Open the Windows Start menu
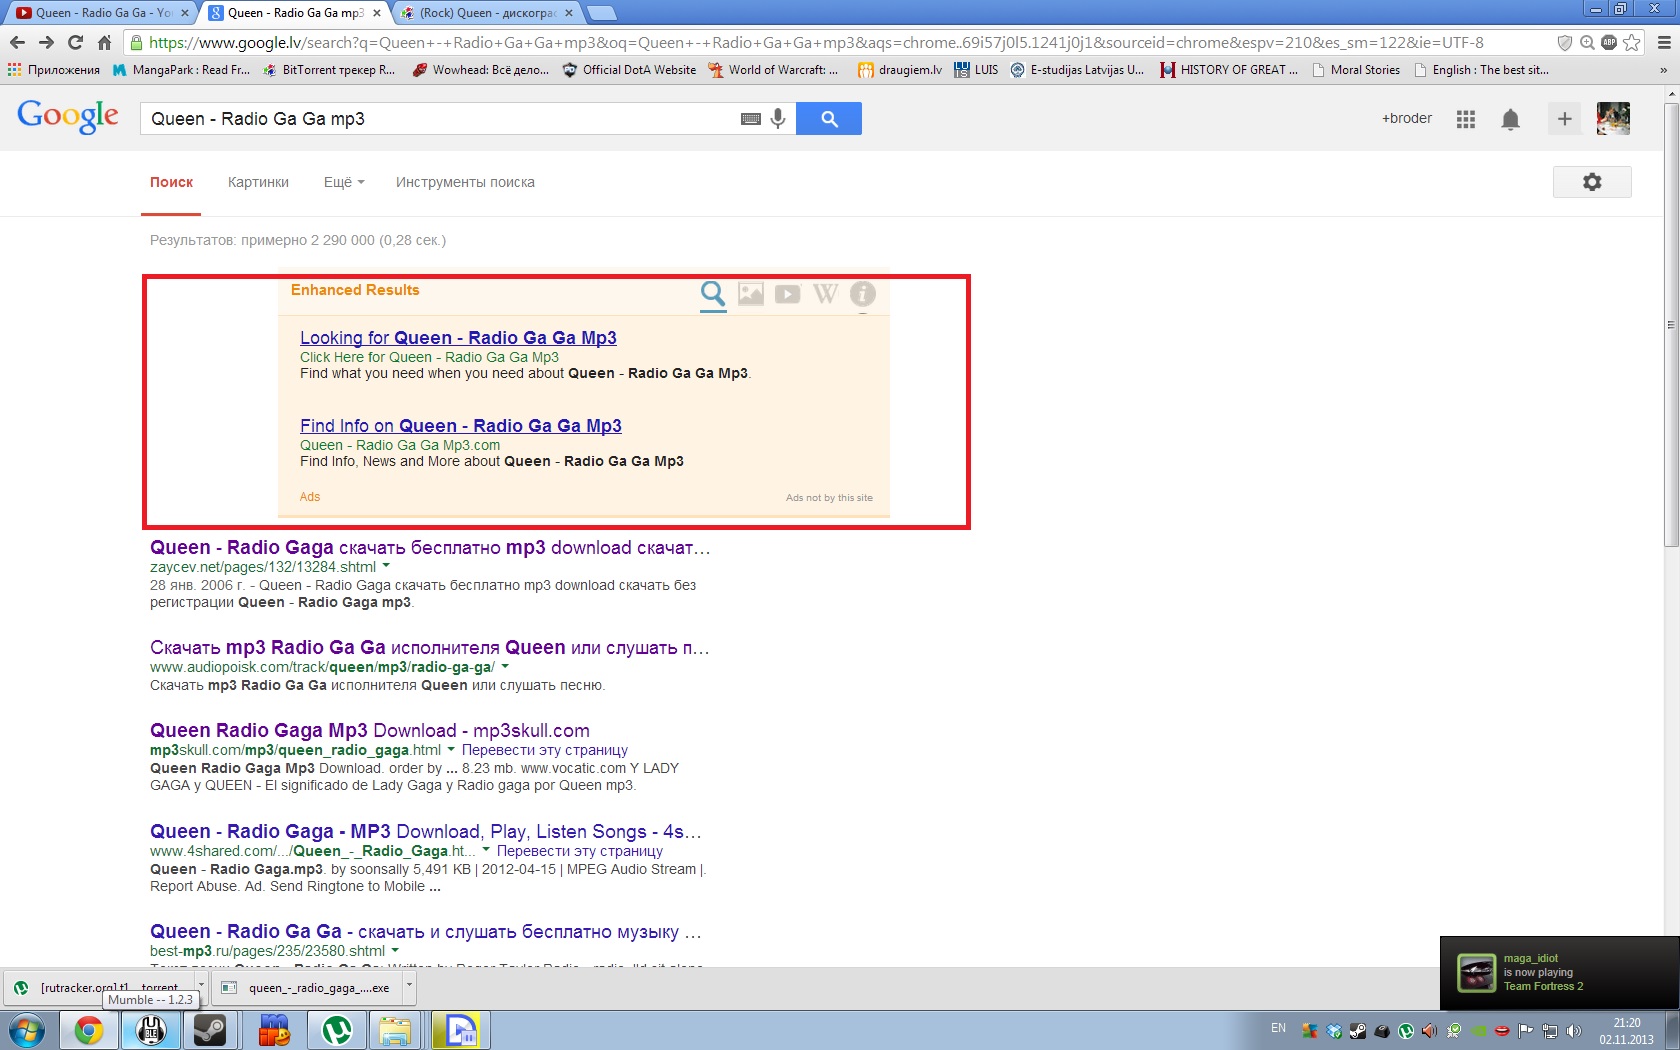This screenshot has width=1680, height=1050. click(x=26, y=1030)
